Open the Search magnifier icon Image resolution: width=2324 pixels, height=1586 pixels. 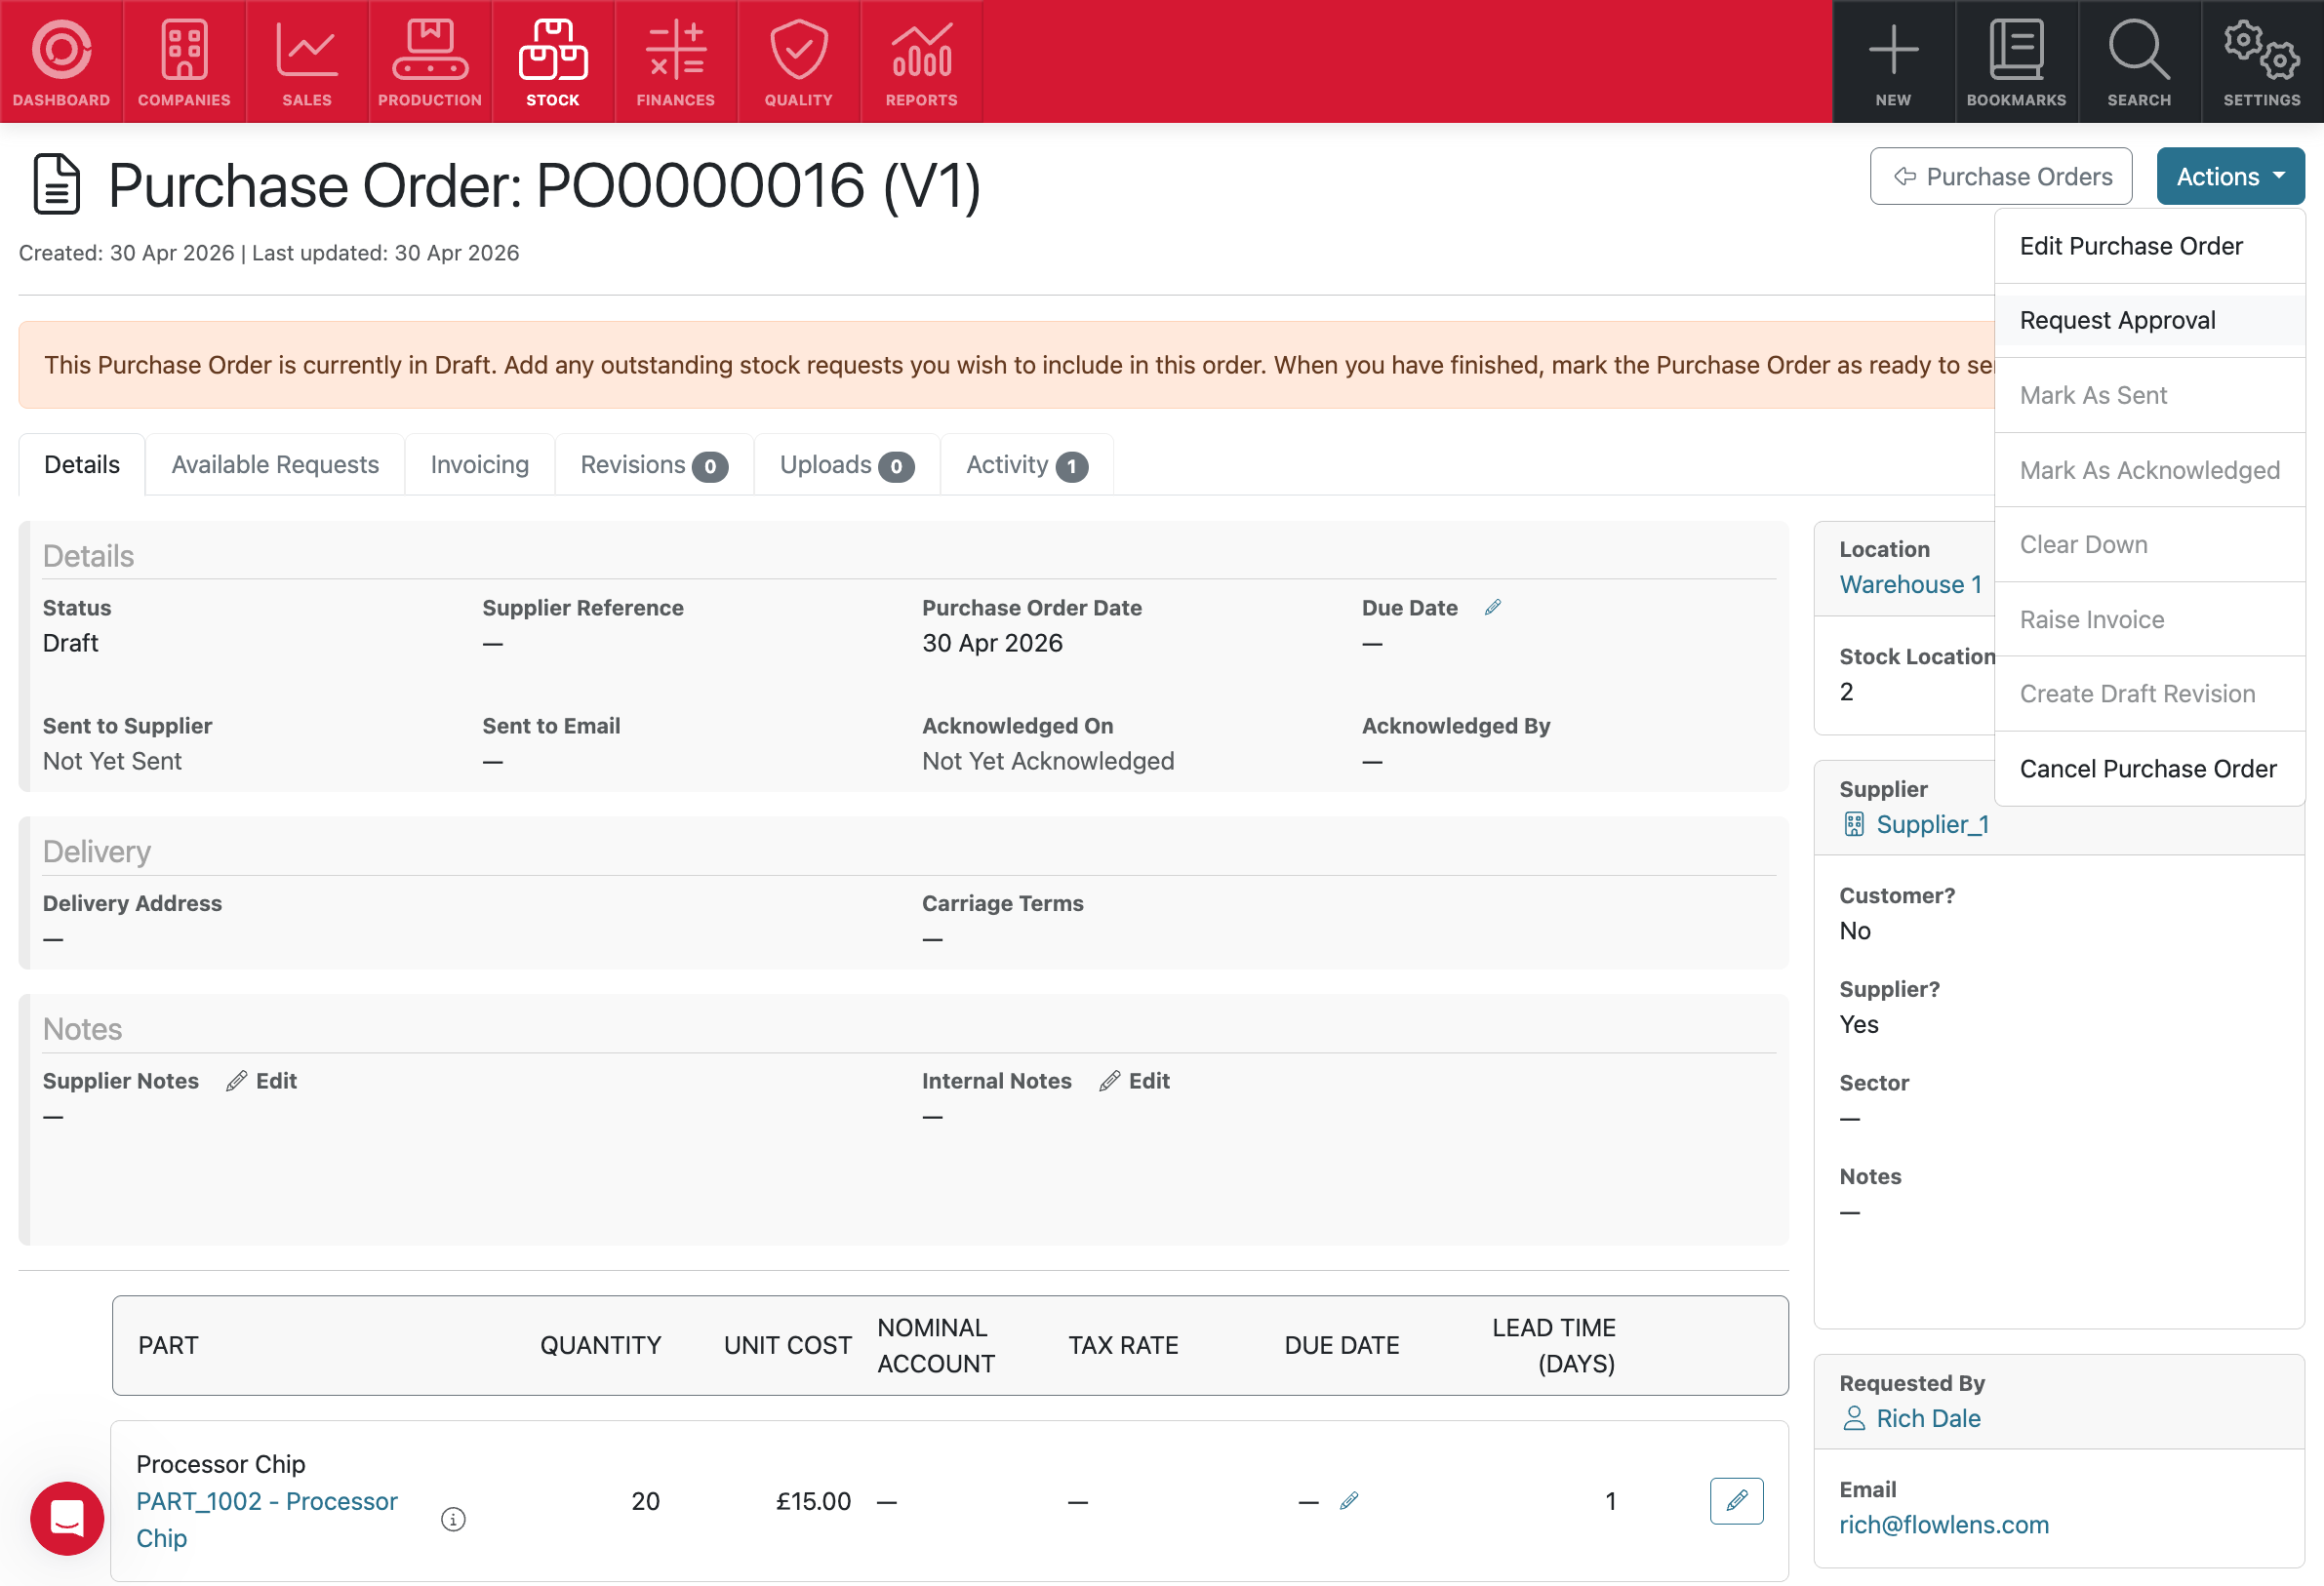click(2139, 61)
